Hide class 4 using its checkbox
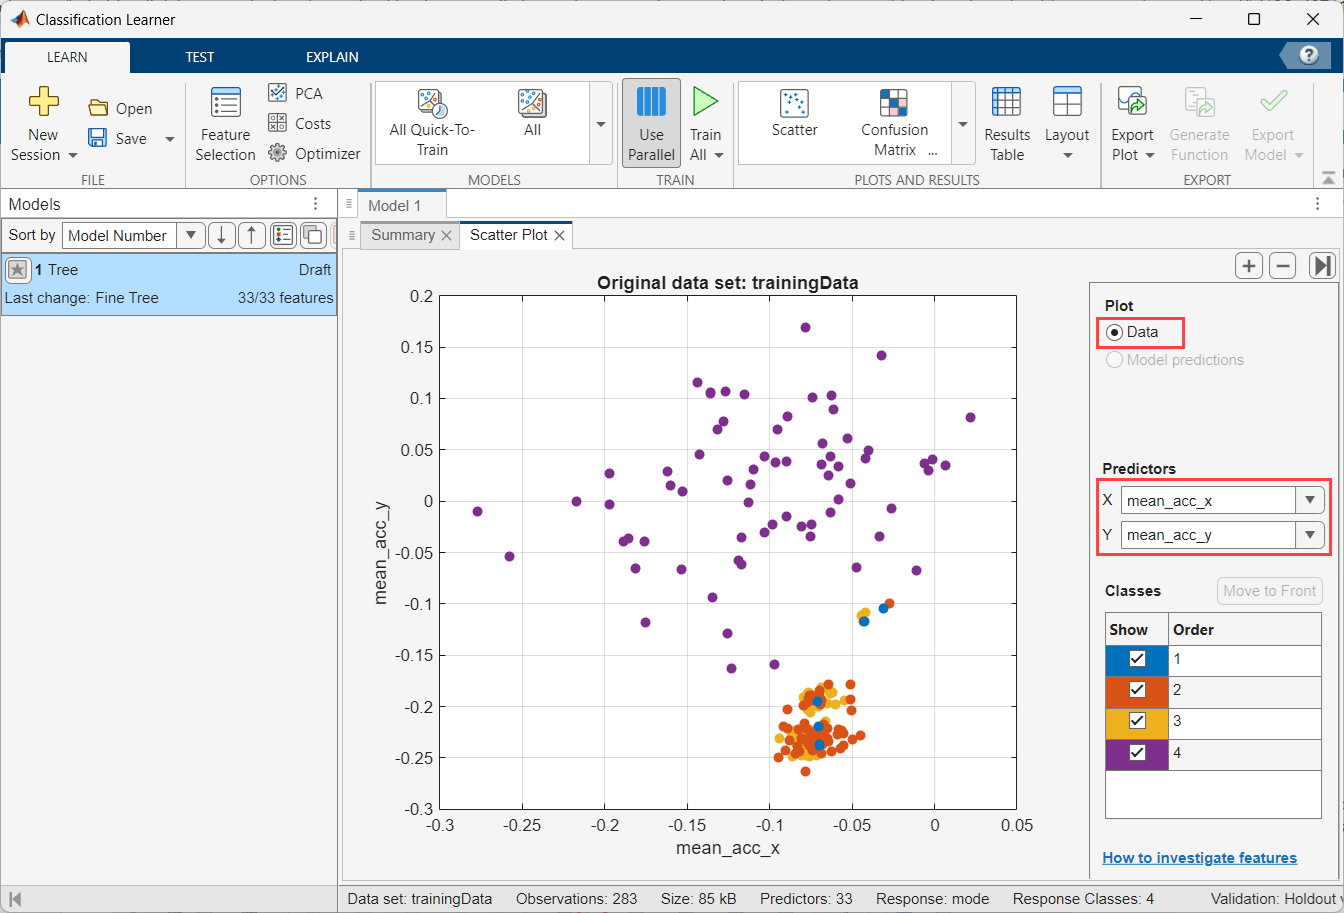 click(1137, 753)
